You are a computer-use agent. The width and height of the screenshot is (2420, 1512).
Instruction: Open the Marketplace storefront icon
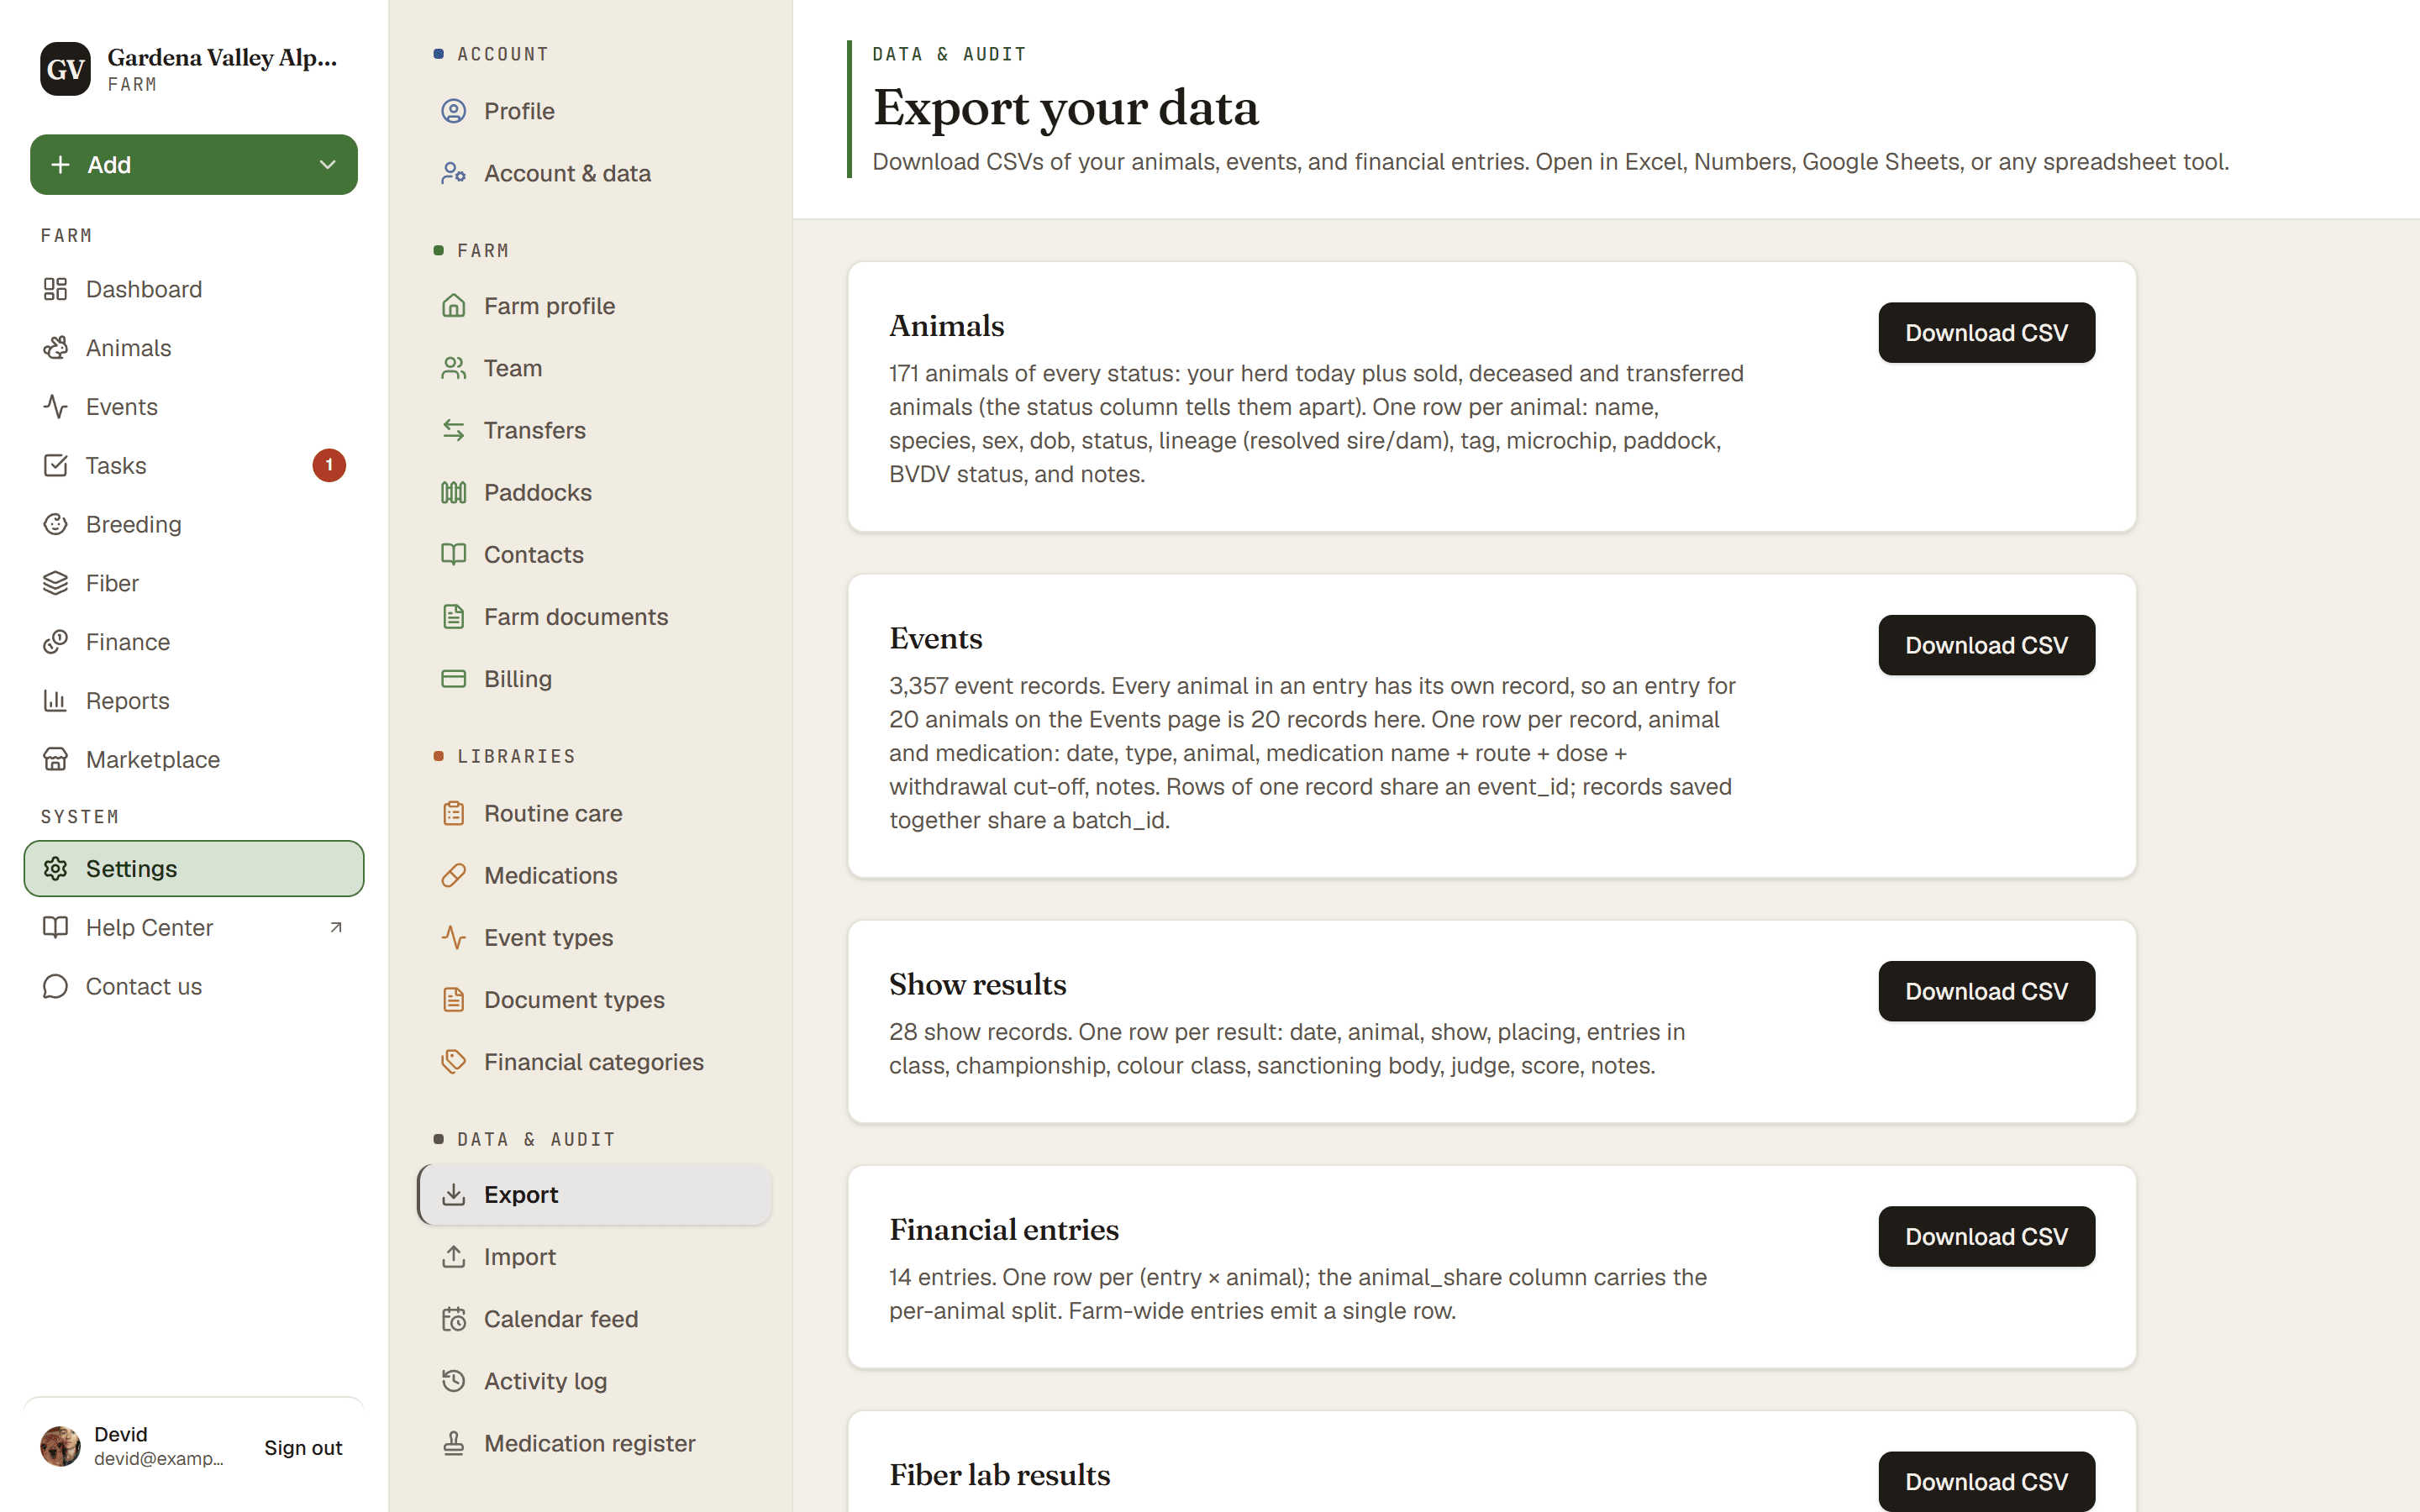(55, 760)
